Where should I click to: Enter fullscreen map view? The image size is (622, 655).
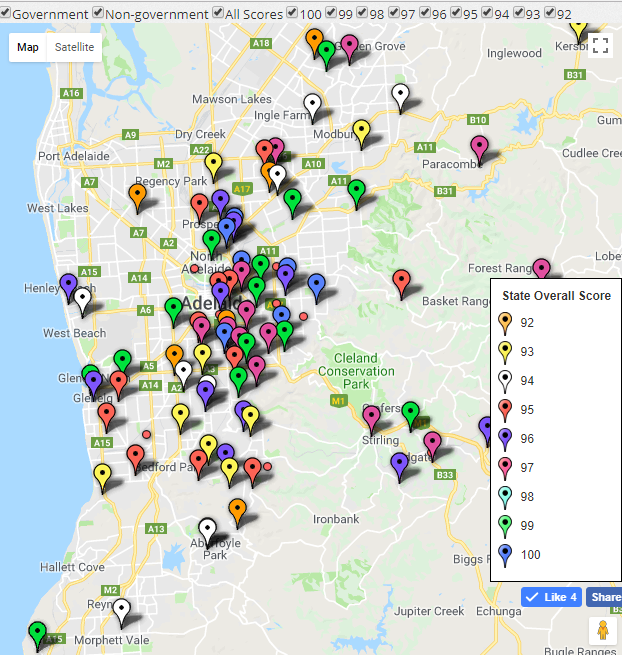click(600, 45)
